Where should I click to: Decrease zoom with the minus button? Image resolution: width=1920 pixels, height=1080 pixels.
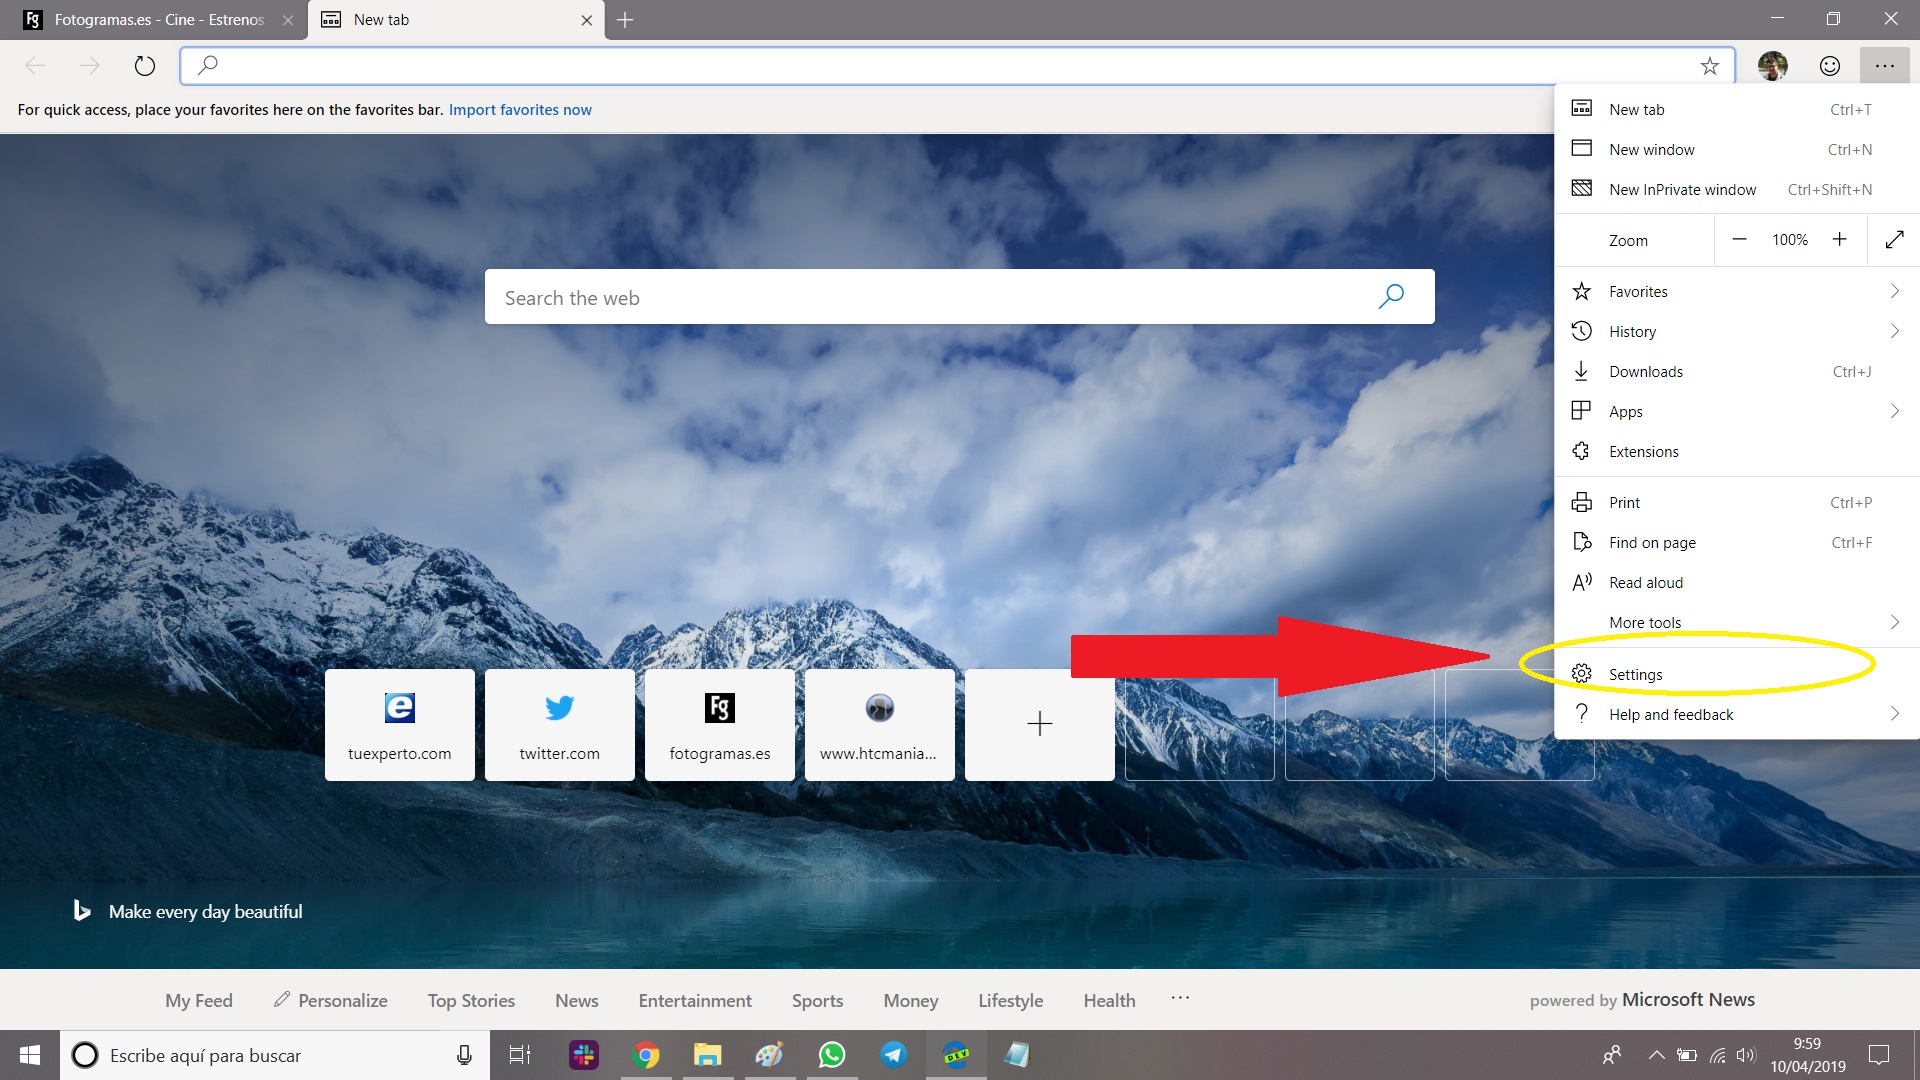click(x=1739, y=240)
